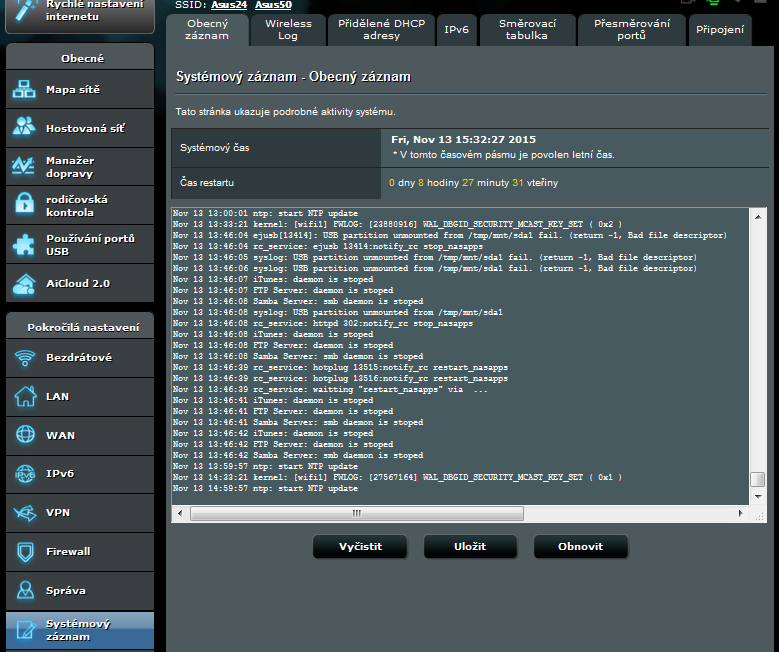Open the Asus24 SSID link

(x=229, y=5)
